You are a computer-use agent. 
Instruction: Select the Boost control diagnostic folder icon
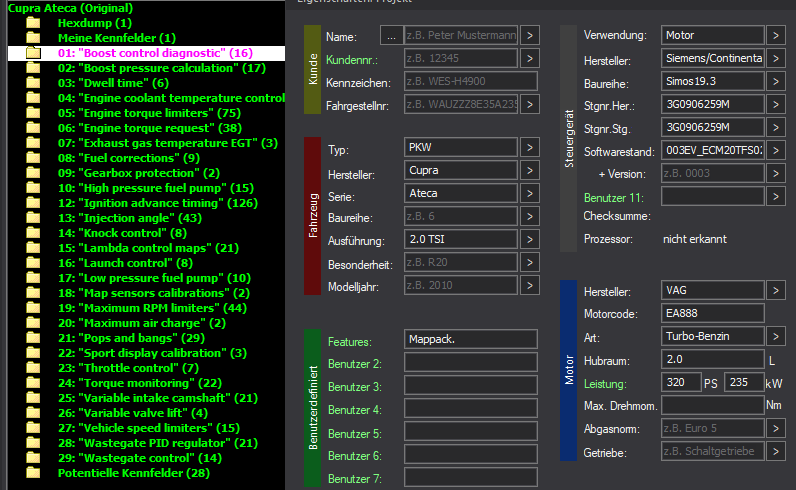pyautogui.click(x=34, y=53)
